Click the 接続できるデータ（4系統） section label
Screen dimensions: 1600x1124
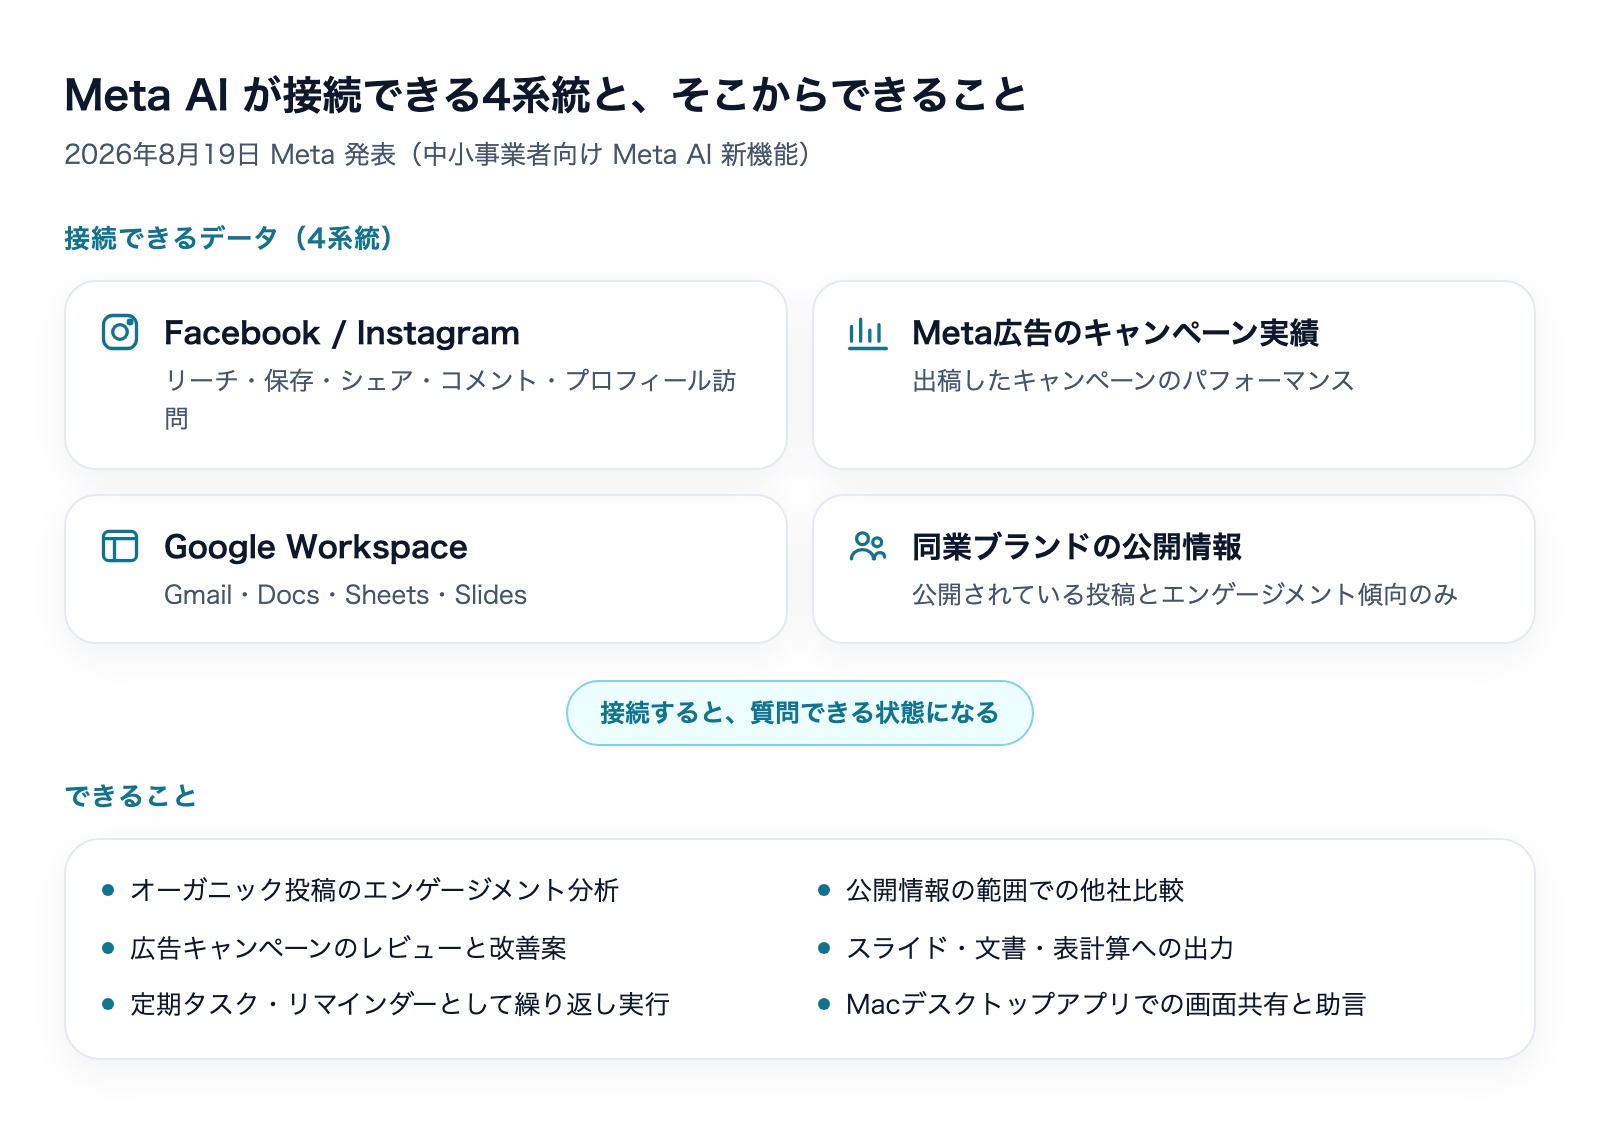click(x=229, y=238)
